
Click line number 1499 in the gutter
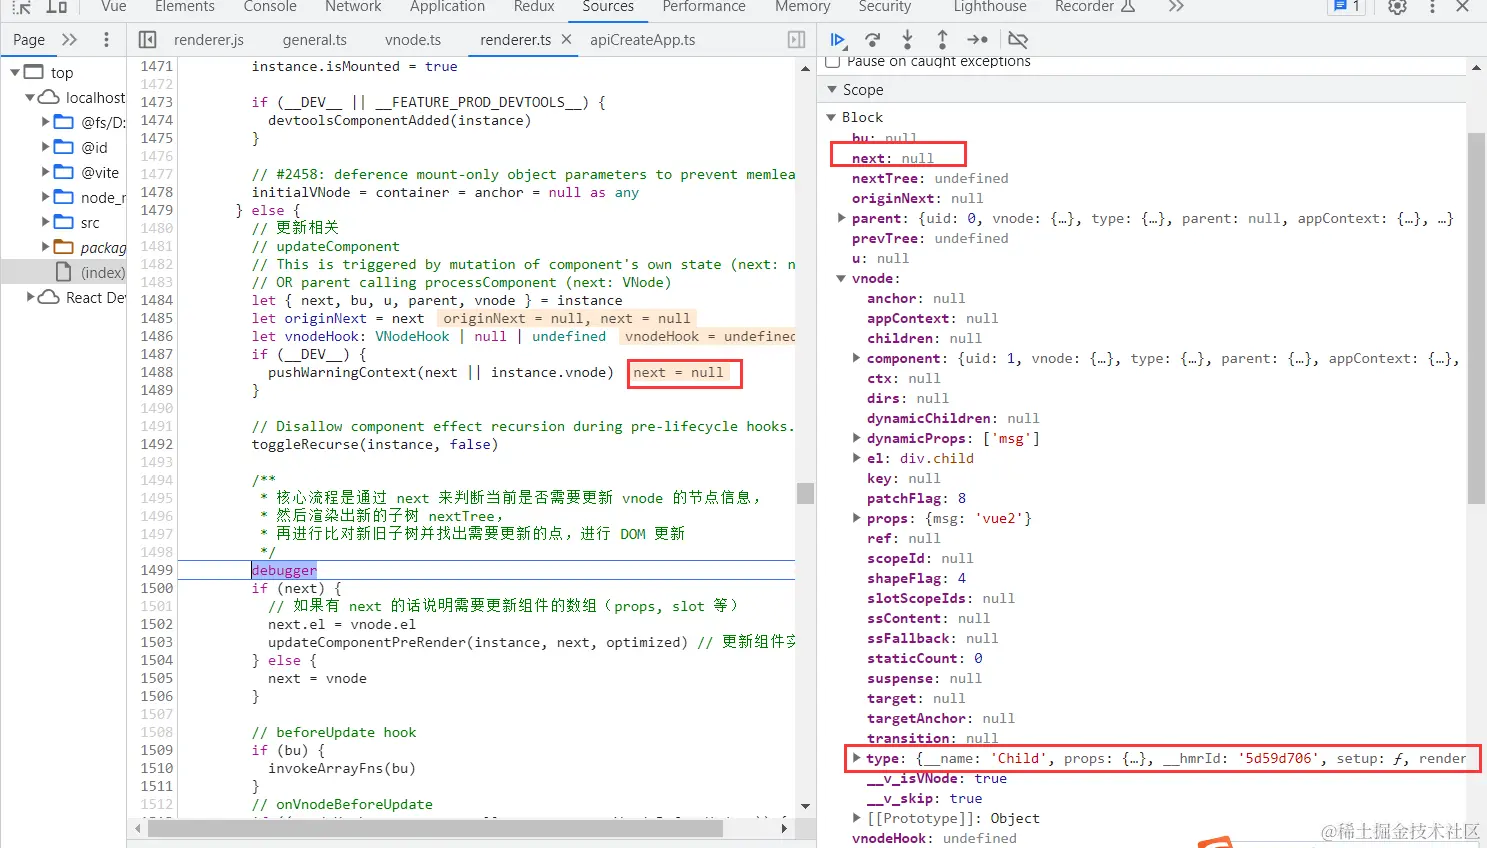[156, 570]
